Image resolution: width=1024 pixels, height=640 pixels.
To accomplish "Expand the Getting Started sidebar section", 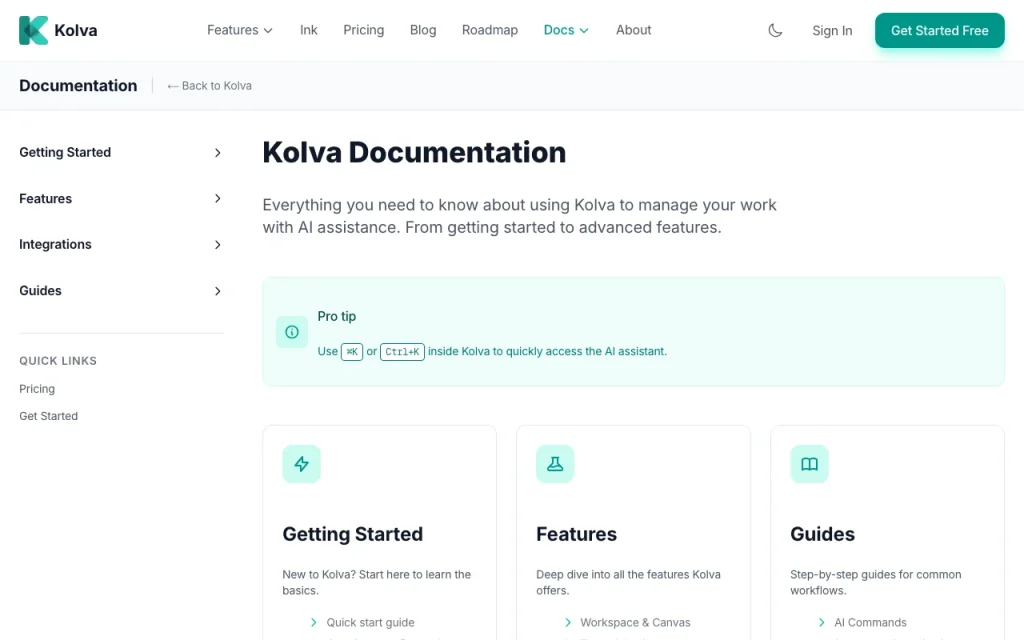I will [121, 152].
